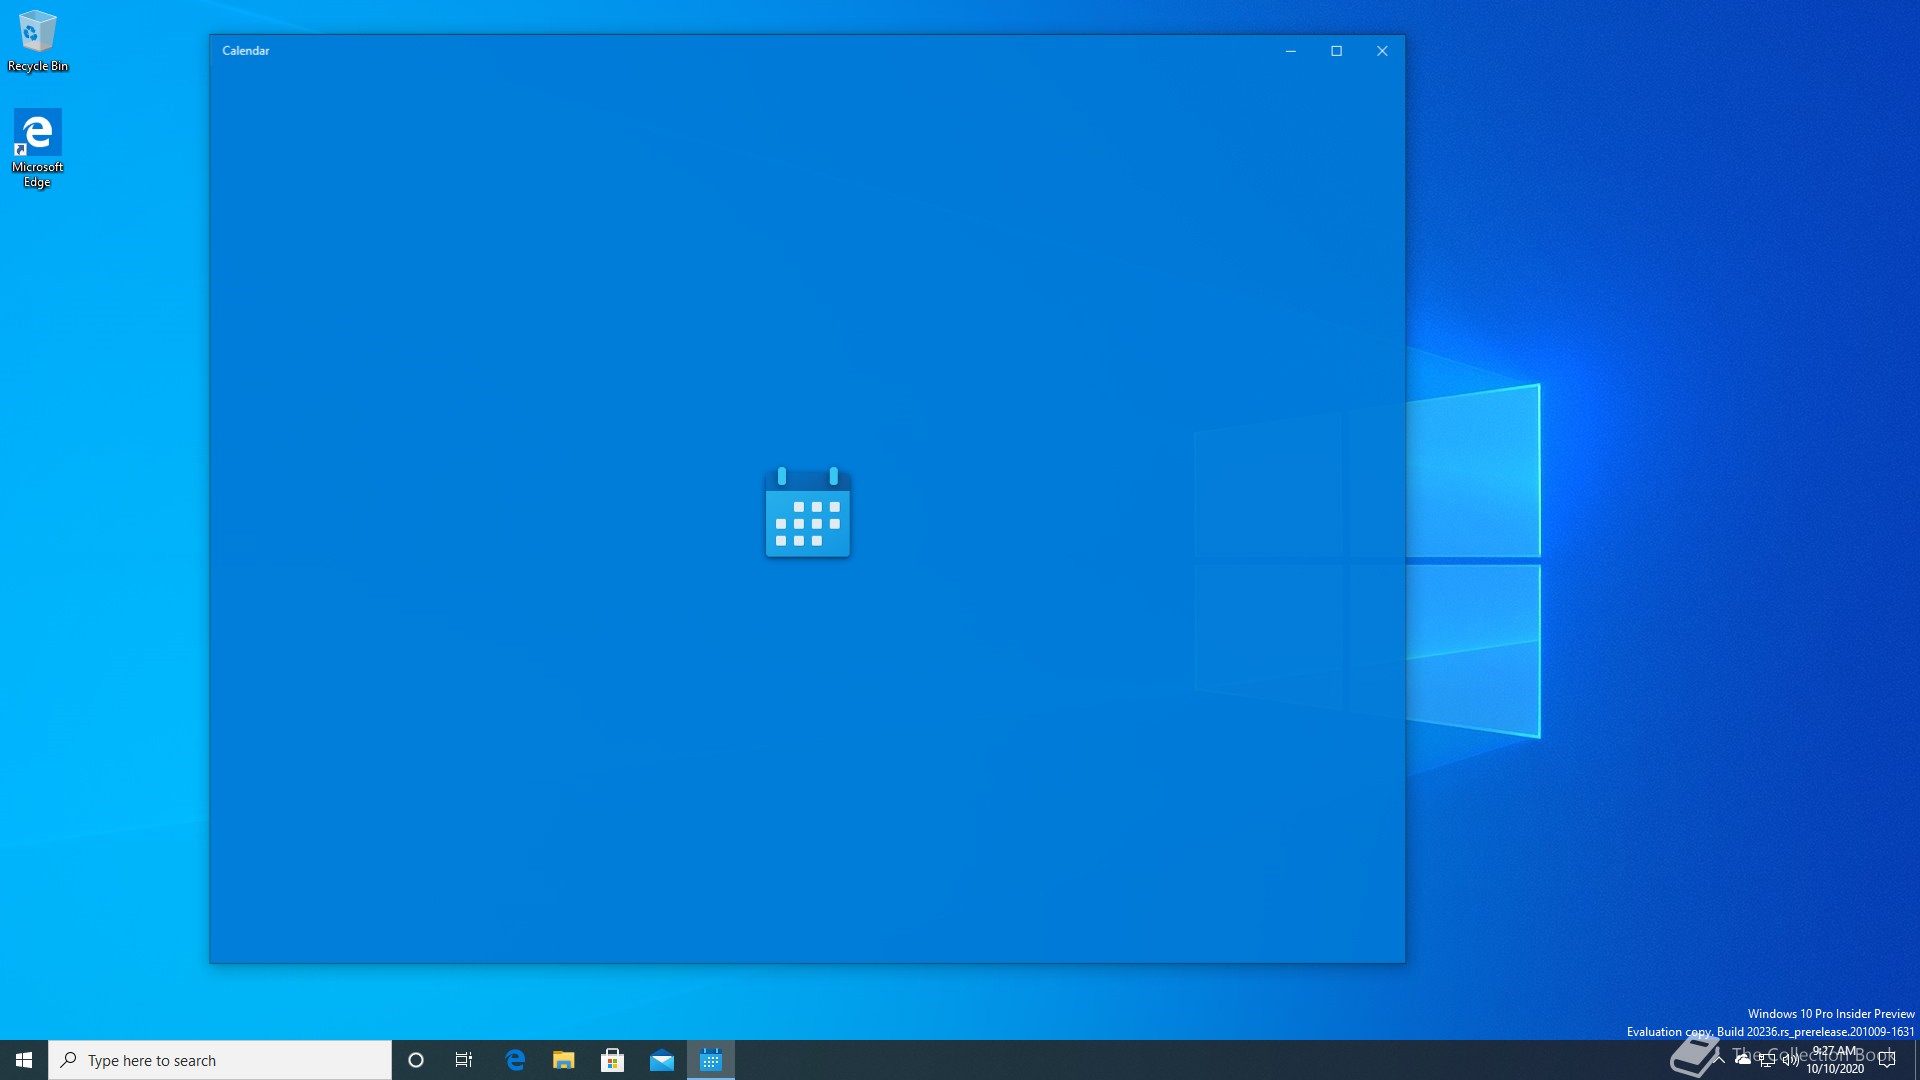Open the Action Center notifications icon
1920x1080 pixels.
click(1887, 1060)
